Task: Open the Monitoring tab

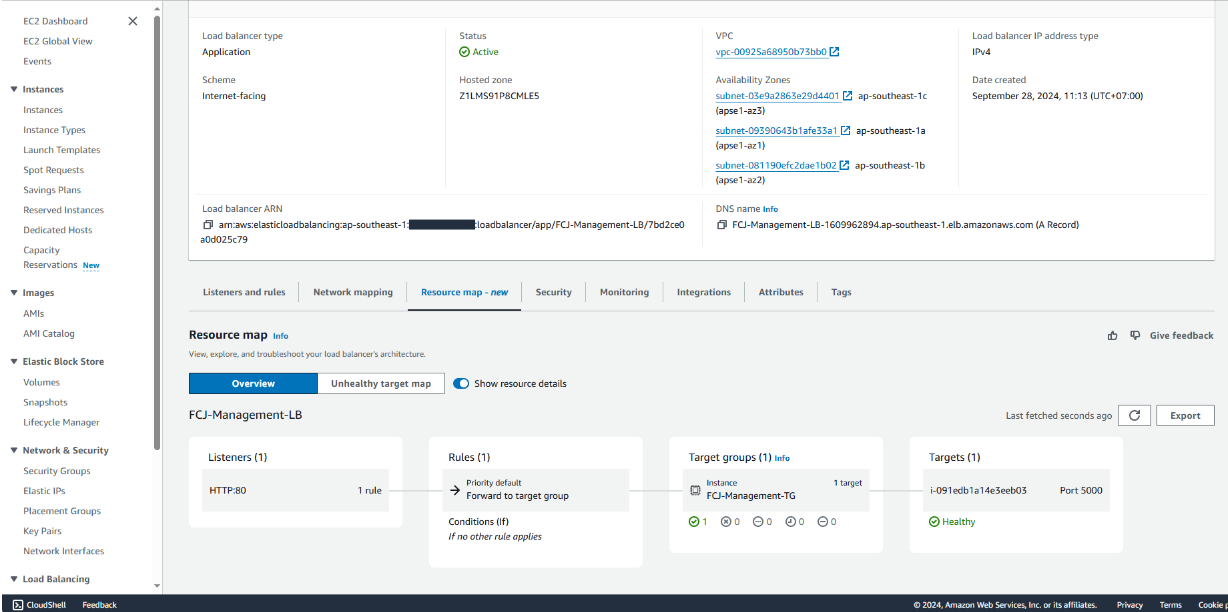Action: coord(624,292)
